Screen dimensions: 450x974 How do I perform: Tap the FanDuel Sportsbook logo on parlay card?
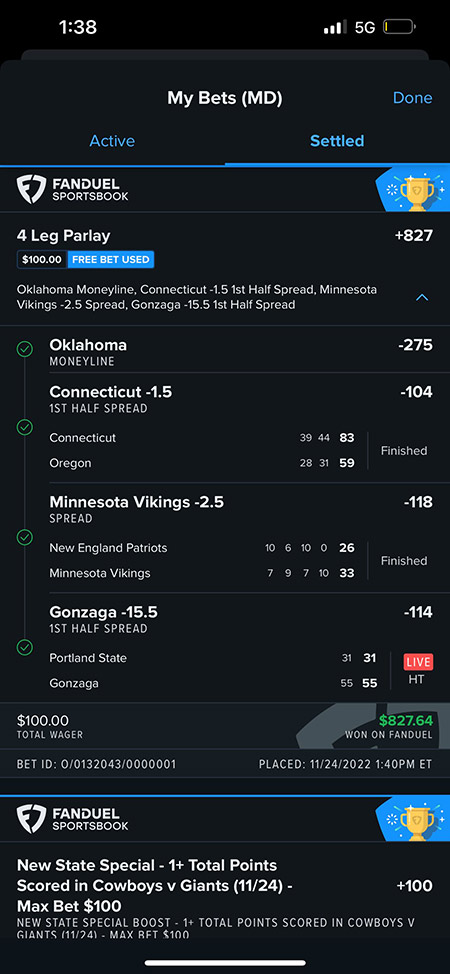tap(72, 189)
